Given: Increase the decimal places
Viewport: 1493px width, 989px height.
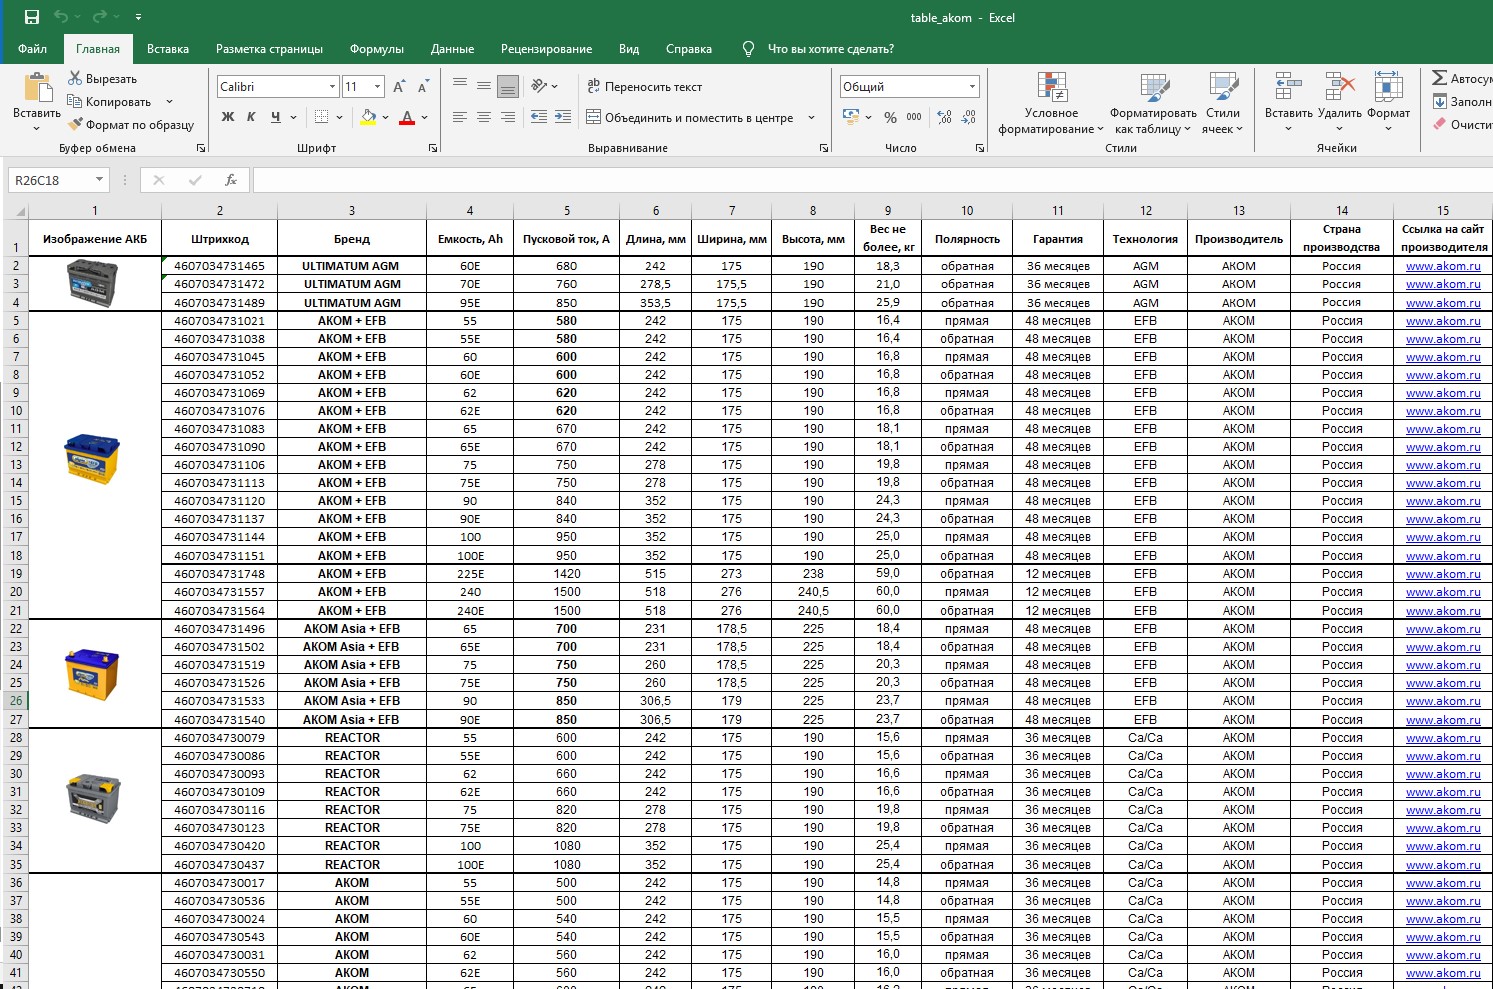Looking at the screenshot, I should 944,117.
